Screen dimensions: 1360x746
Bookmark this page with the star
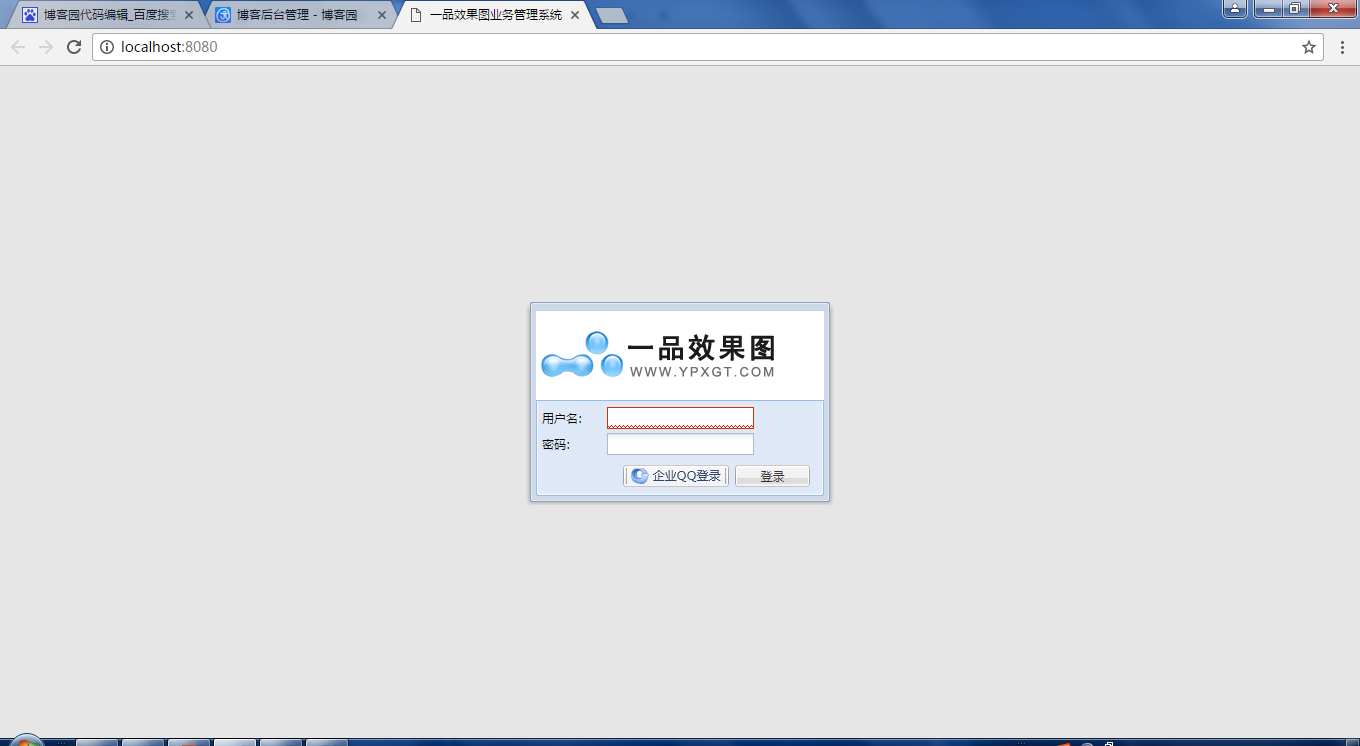pos(1308,47)
